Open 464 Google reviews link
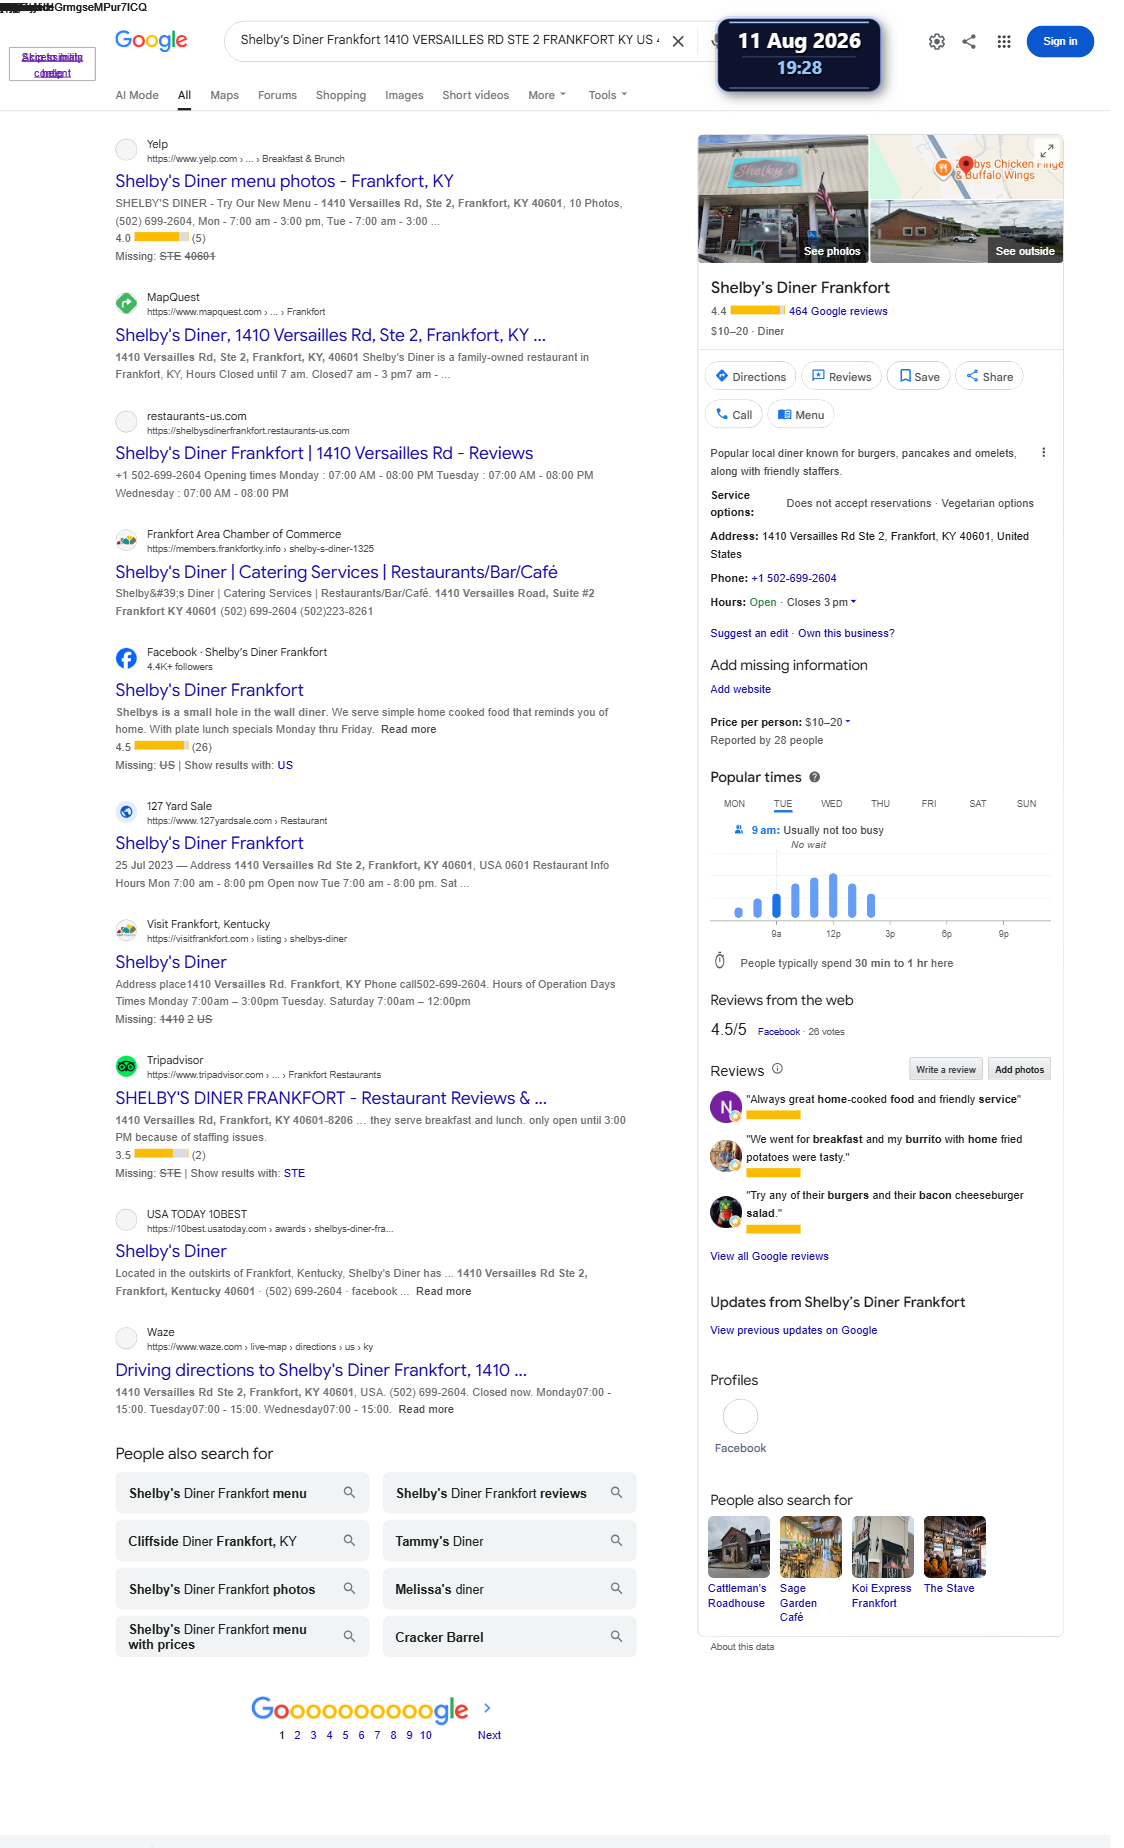 pos(838,311)
